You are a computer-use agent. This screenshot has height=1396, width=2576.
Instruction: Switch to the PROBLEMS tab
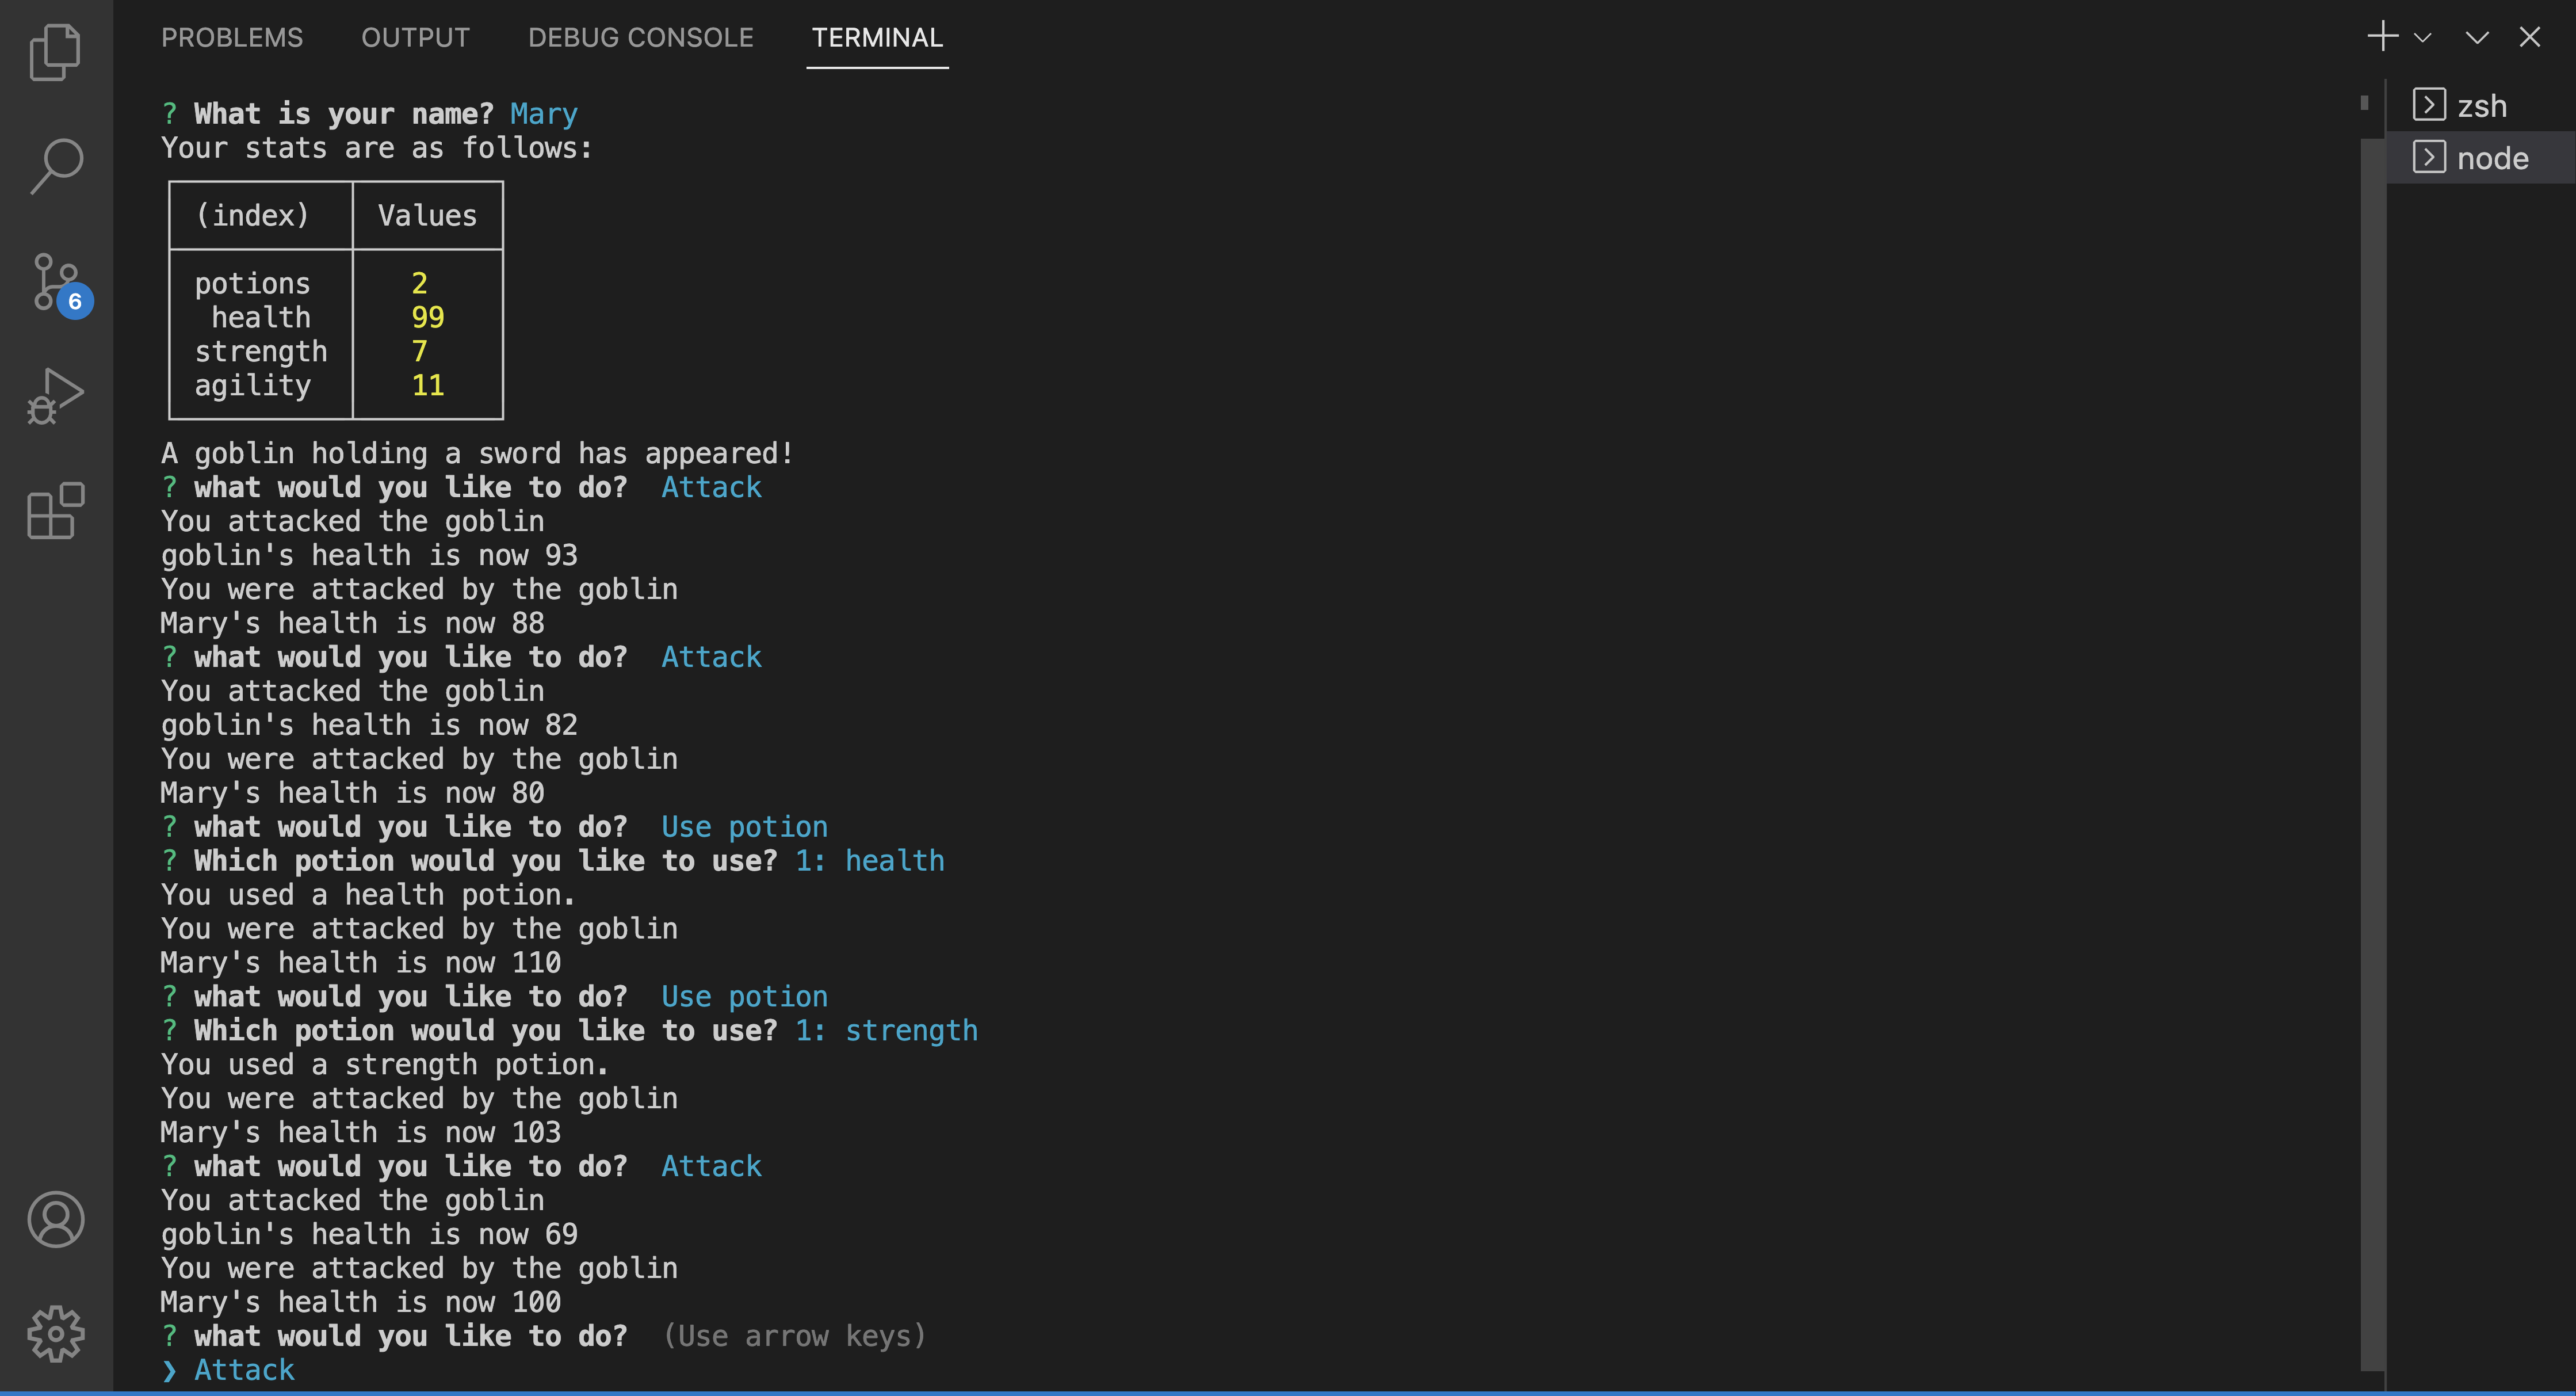pos(231,38)
